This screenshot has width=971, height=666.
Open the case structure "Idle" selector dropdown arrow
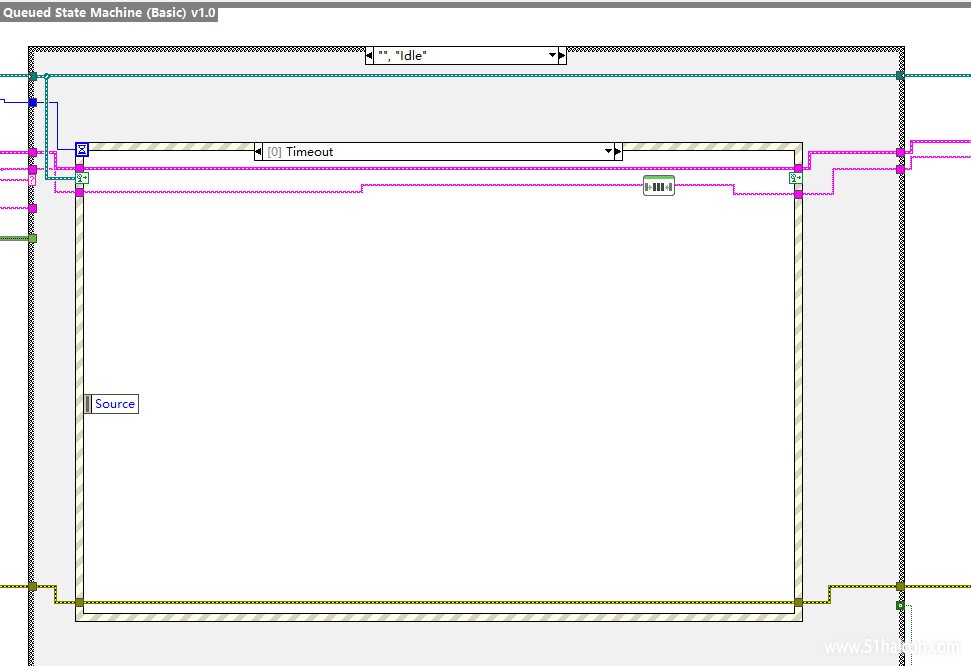click(x=552, y=55)
